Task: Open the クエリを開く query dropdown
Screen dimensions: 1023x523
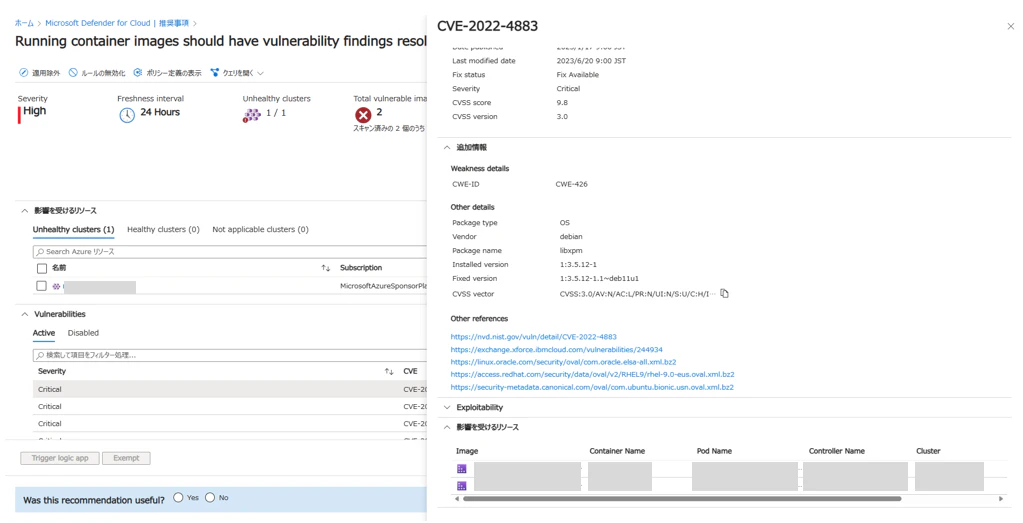Action: point(237,73)
